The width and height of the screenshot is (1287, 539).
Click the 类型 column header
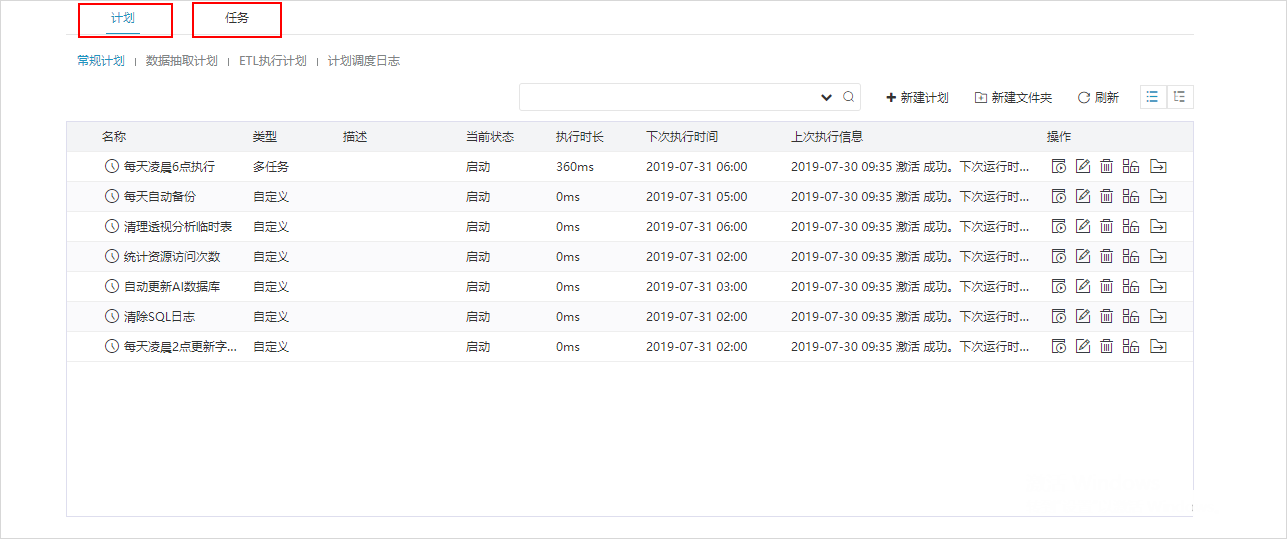[x=265, y=137]
